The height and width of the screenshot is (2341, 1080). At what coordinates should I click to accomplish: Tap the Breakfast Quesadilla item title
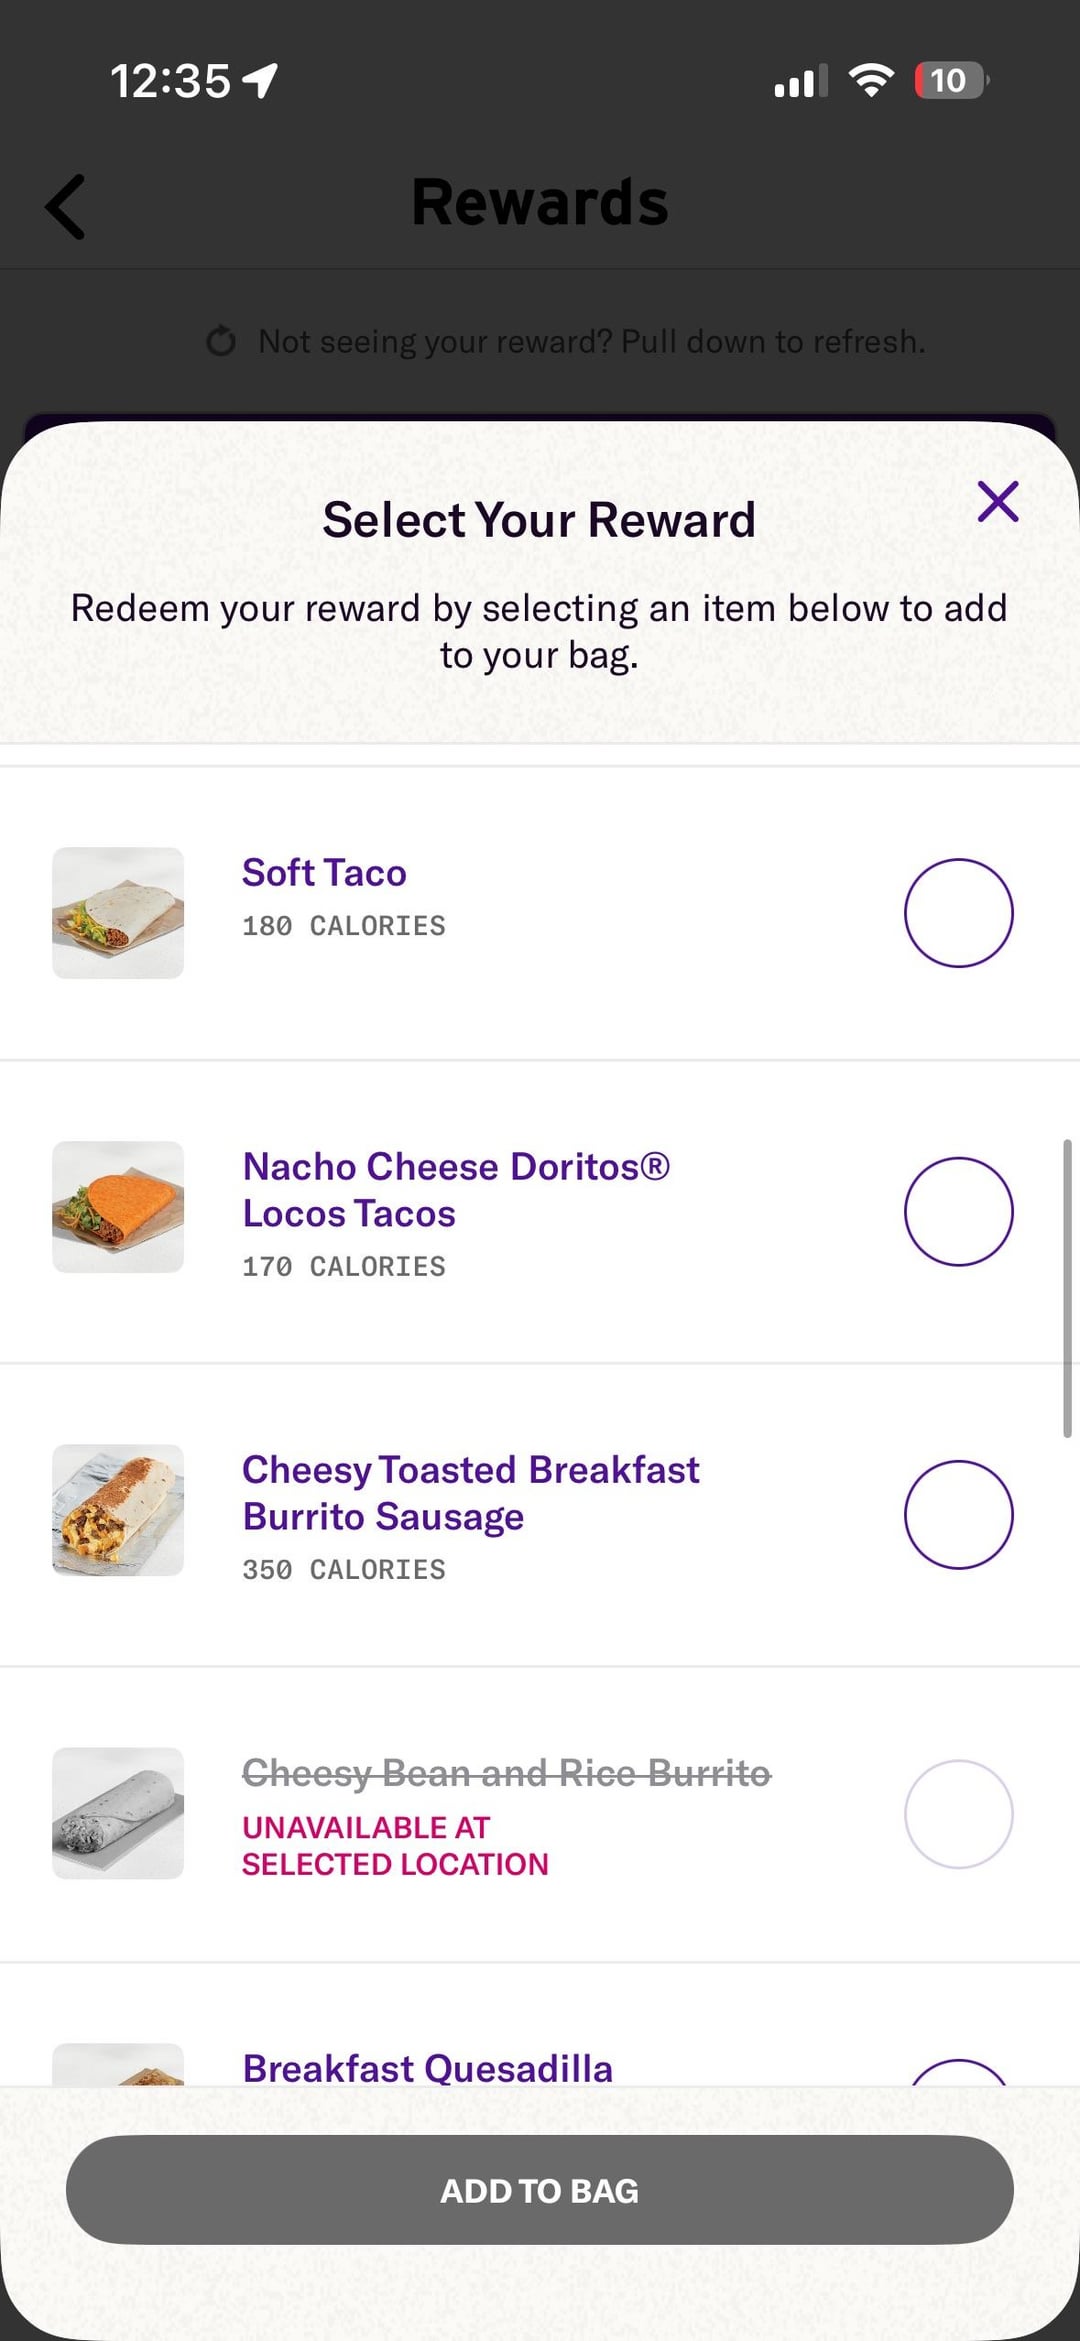427,2067
